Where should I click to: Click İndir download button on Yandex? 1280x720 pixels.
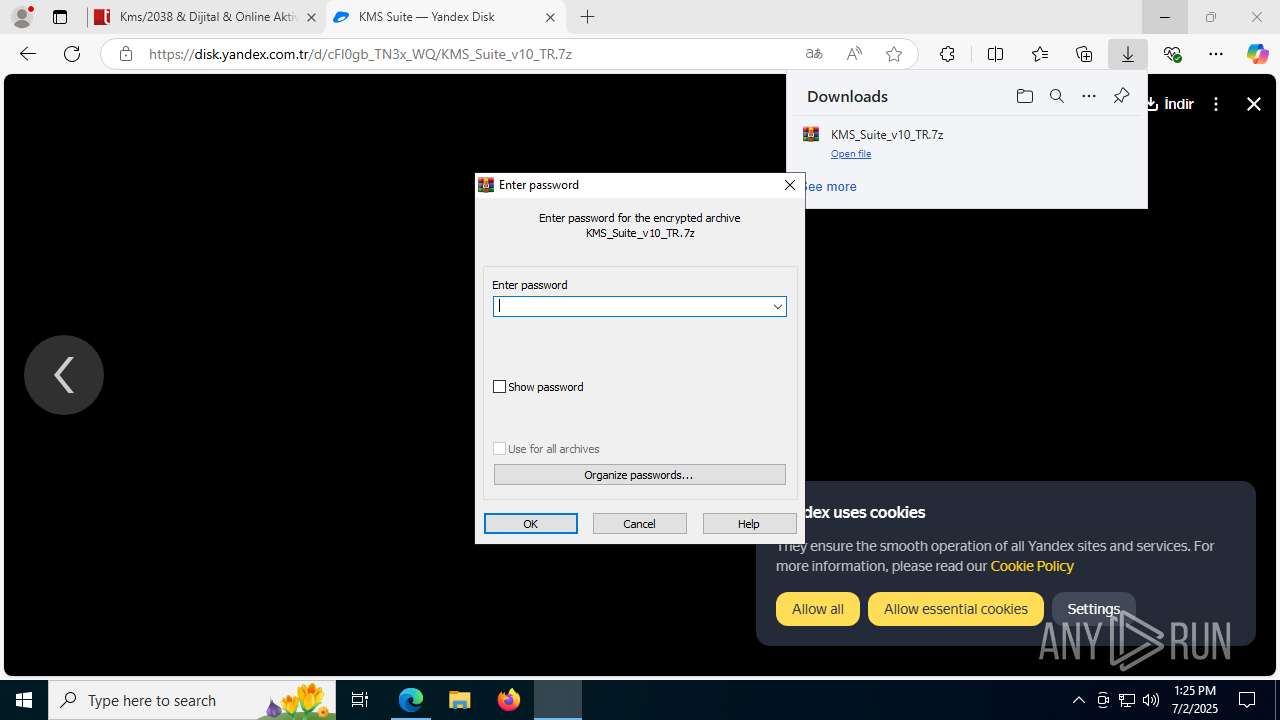click(x=1171, y=104)
